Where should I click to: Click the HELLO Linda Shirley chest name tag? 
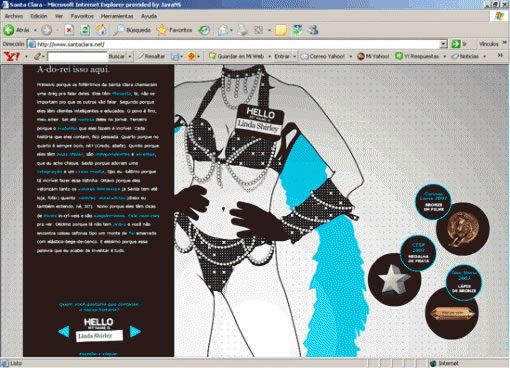click(259, 121)
